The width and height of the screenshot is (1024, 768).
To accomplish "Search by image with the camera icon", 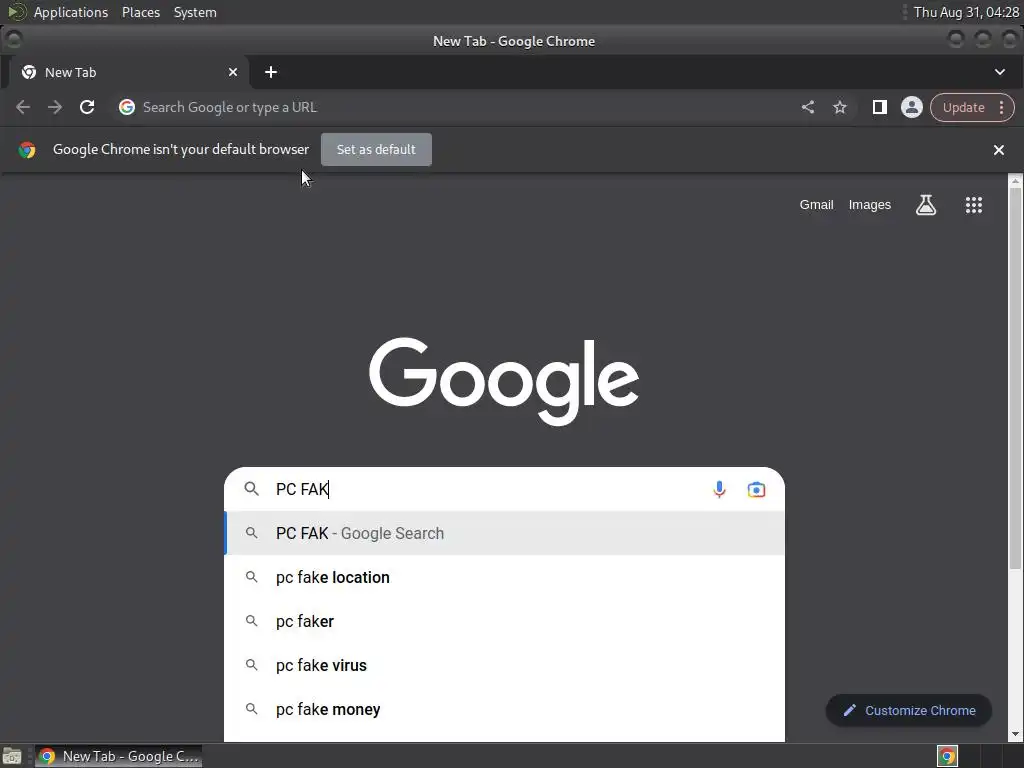I will coord(756,489).
